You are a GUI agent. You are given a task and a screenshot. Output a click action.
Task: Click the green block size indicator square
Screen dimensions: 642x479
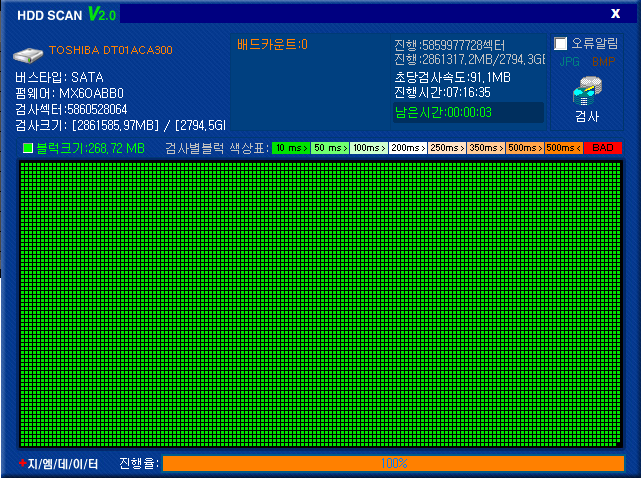coord(28,148)
